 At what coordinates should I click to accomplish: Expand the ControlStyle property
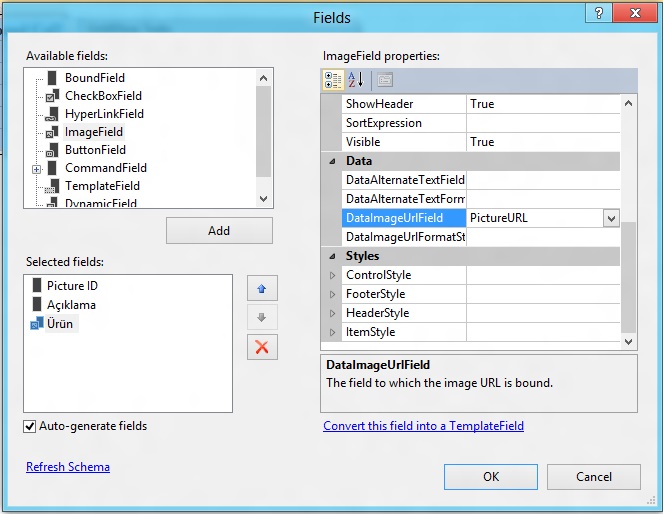[333, 276]
